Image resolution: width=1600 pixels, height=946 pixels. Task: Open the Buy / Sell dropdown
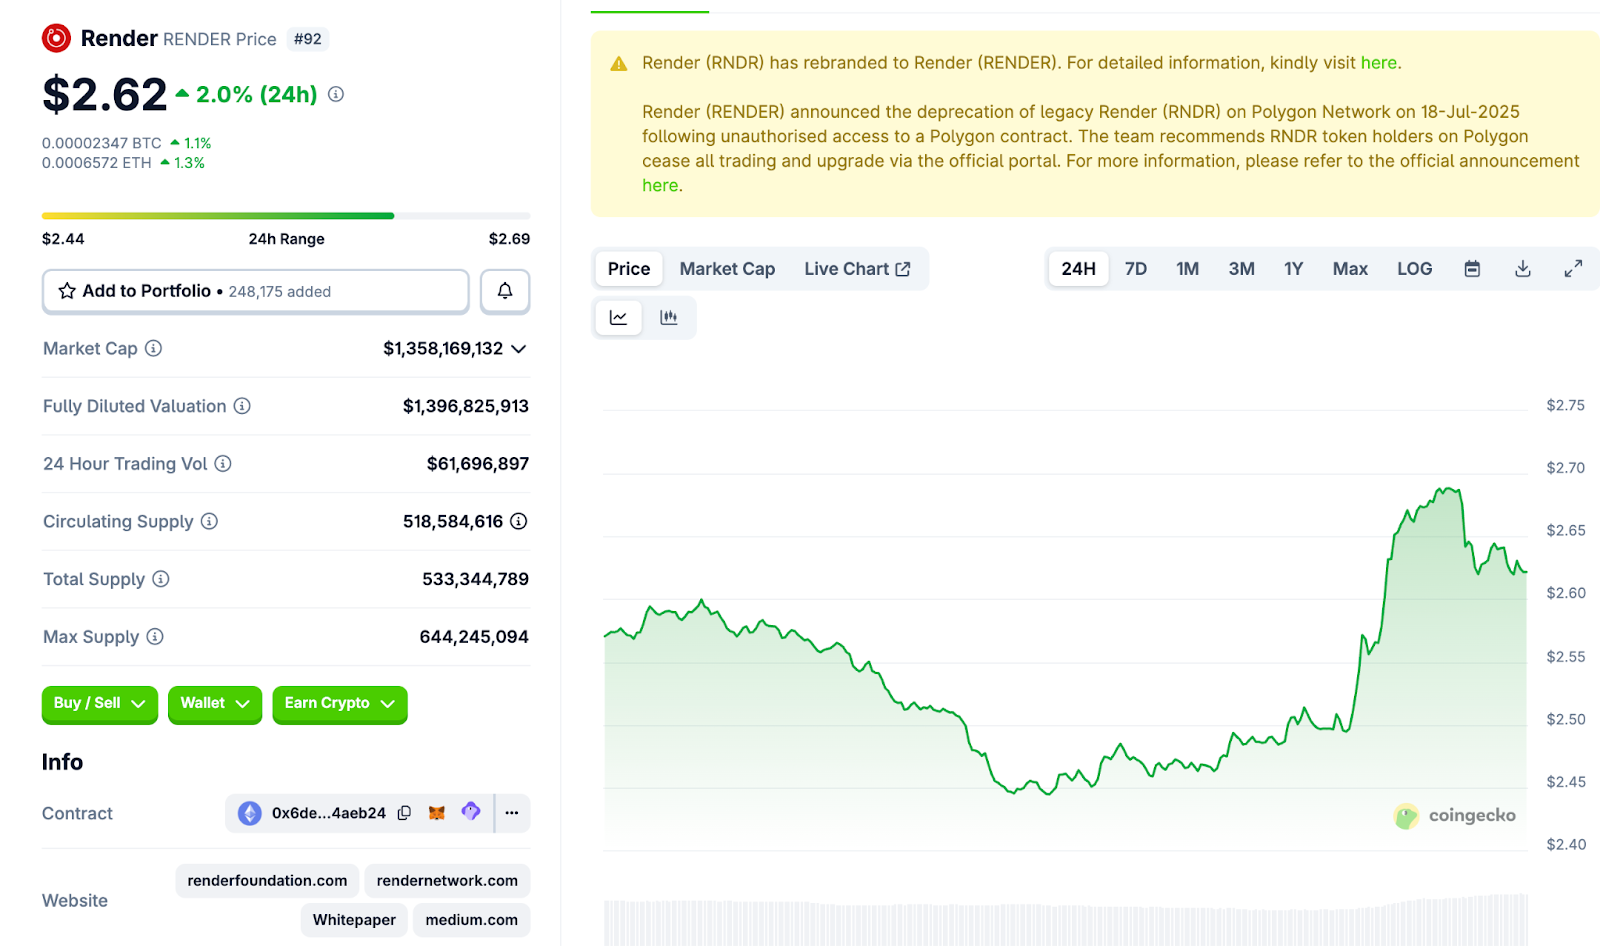[x=99, y=704]
